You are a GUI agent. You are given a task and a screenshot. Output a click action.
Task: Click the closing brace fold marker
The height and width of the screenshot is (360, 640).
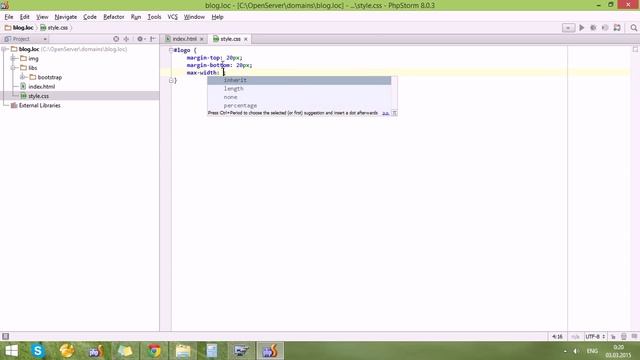coord(171,80)
